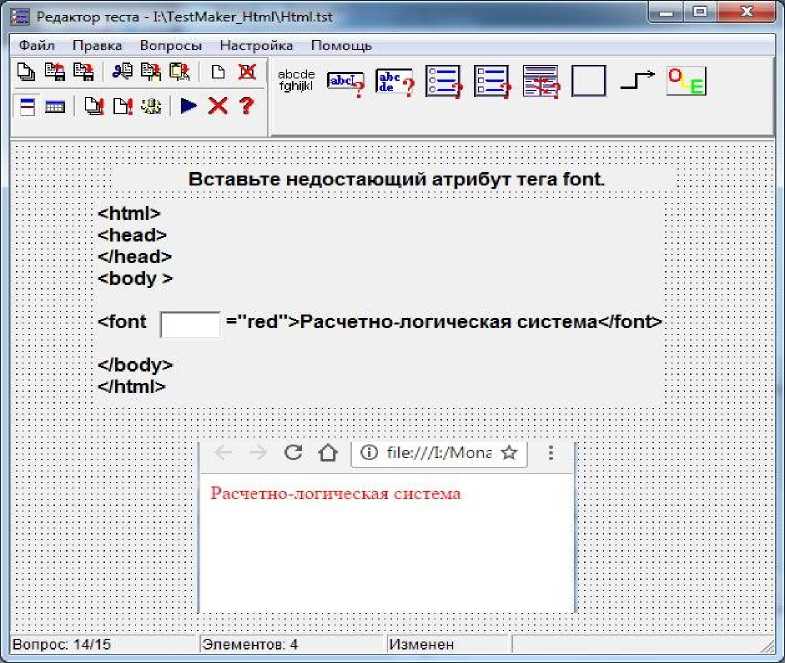Click the OLE object icon
Screen dimensions: 785x663
686,81
